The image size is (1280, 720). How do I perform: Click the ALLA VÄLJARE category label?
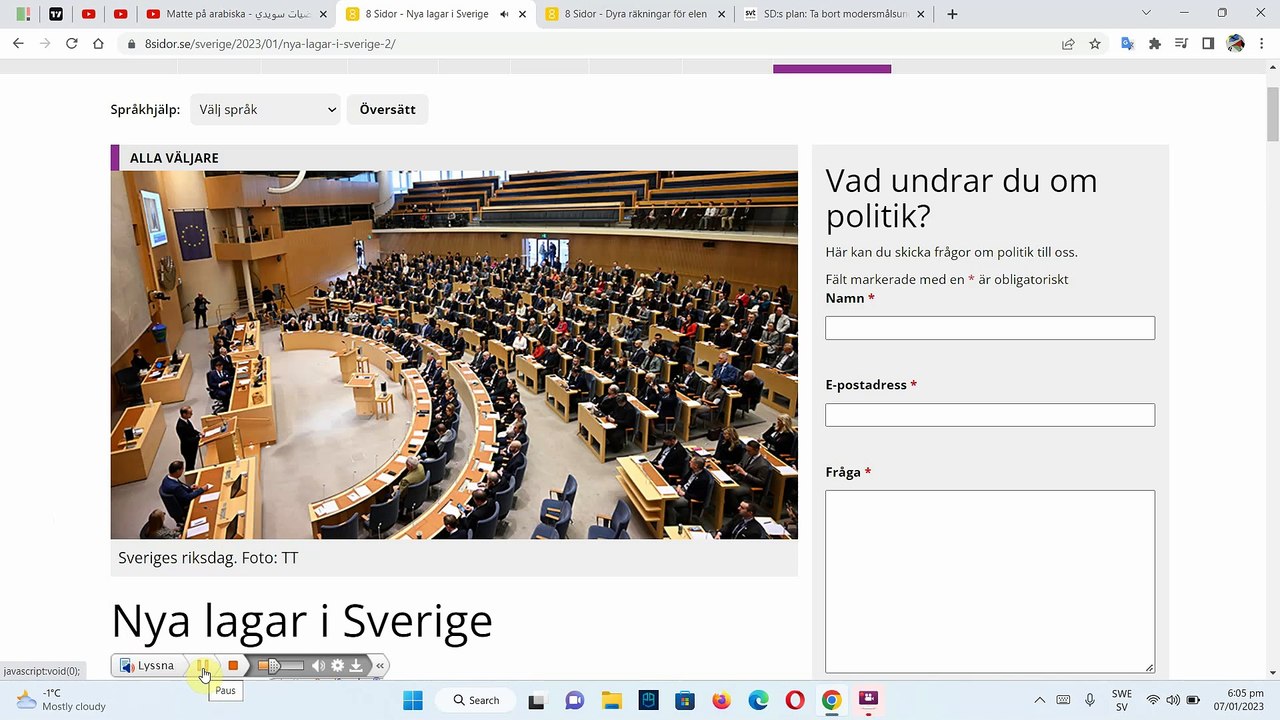tap(174, 158)
